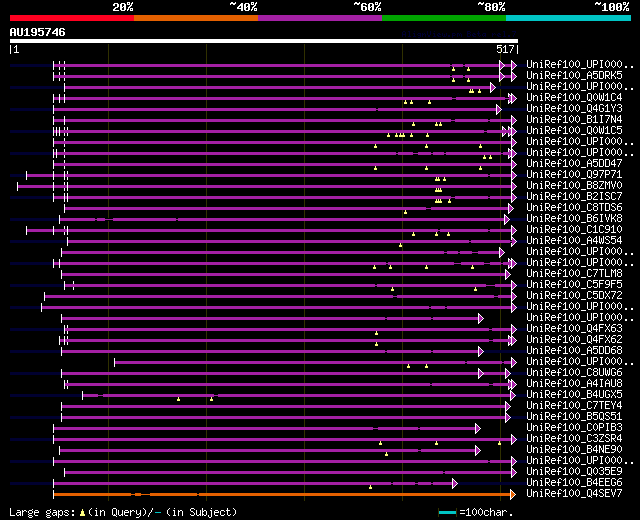This screenshot has height=520, width=640.
Task: Select hit label UniRef100_C1C910
Action: point(574,230)
